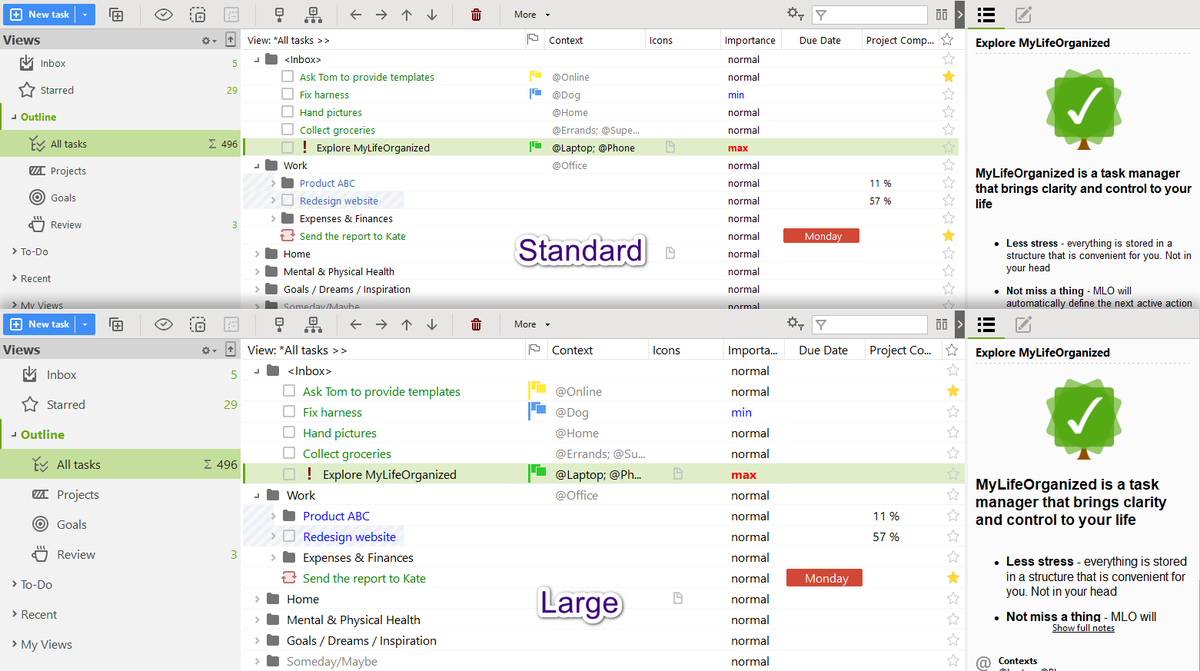Click the trash delete icon in Large toolbar
This screenshot has width=1200, height=671.
[476, 324]
